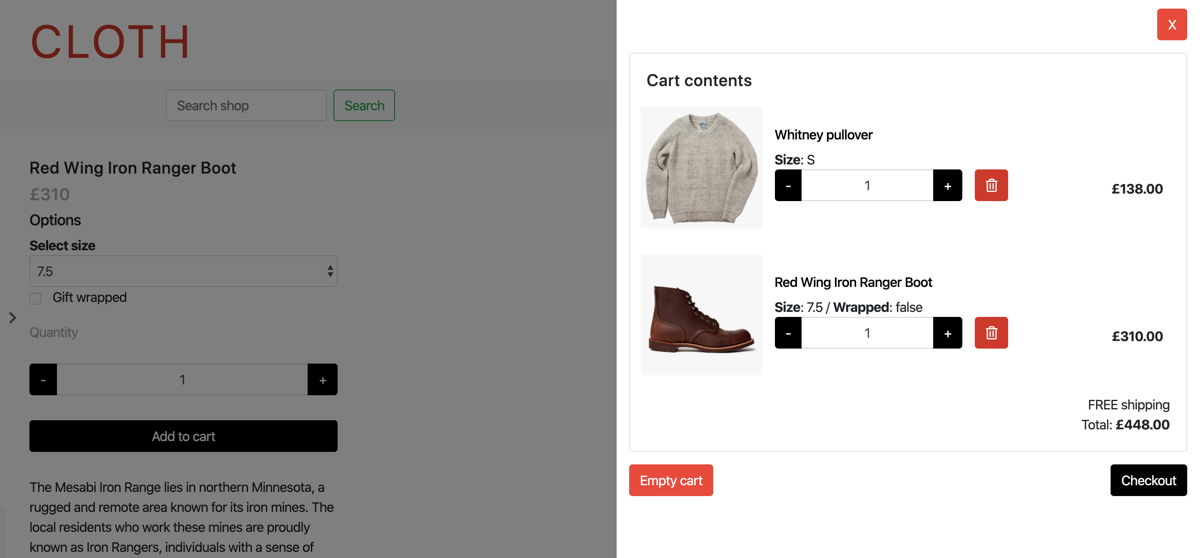Screen dimensions: 1200x558
Task: Decrease Whitney pullover quantity with minus
Action: pos(788,185)
